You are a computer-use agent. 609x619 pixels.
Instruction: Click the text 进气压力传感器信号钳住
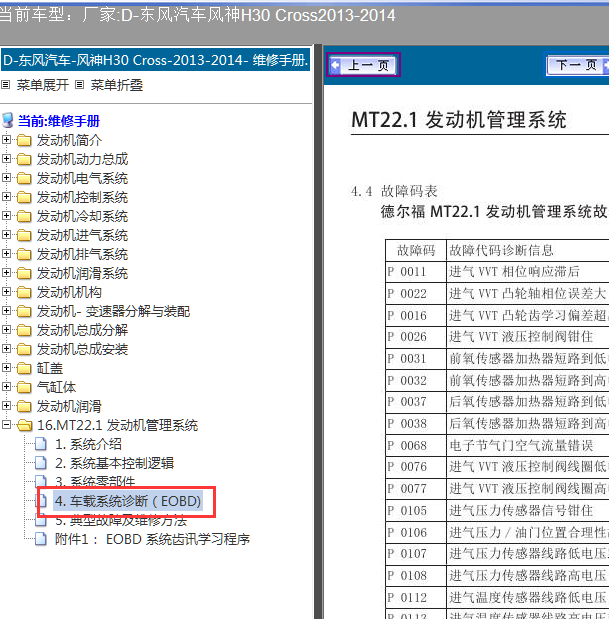click(x=521, y=510)
